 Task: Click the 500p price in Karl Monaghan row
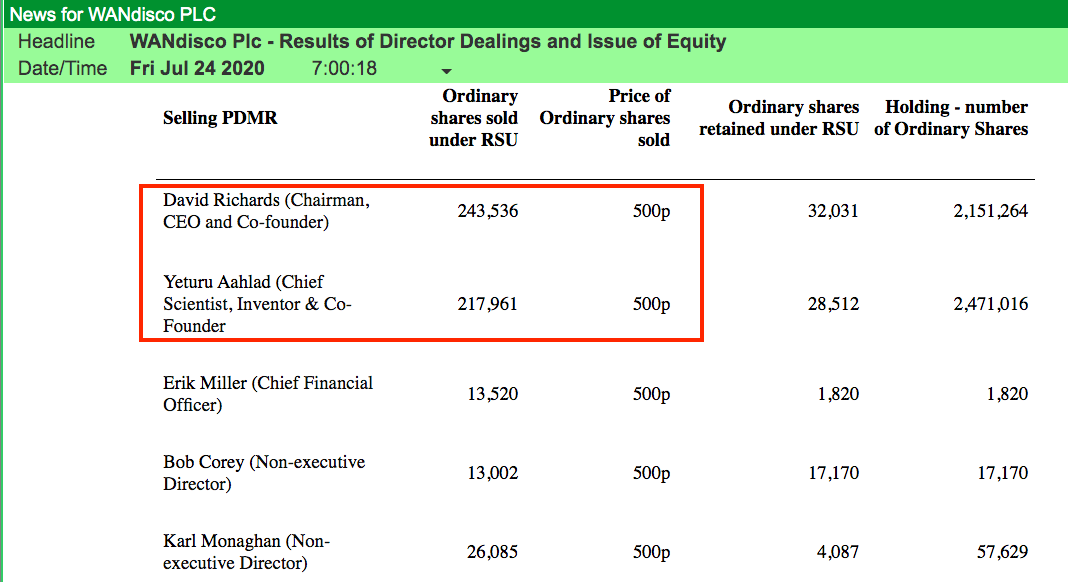[651, 552]
